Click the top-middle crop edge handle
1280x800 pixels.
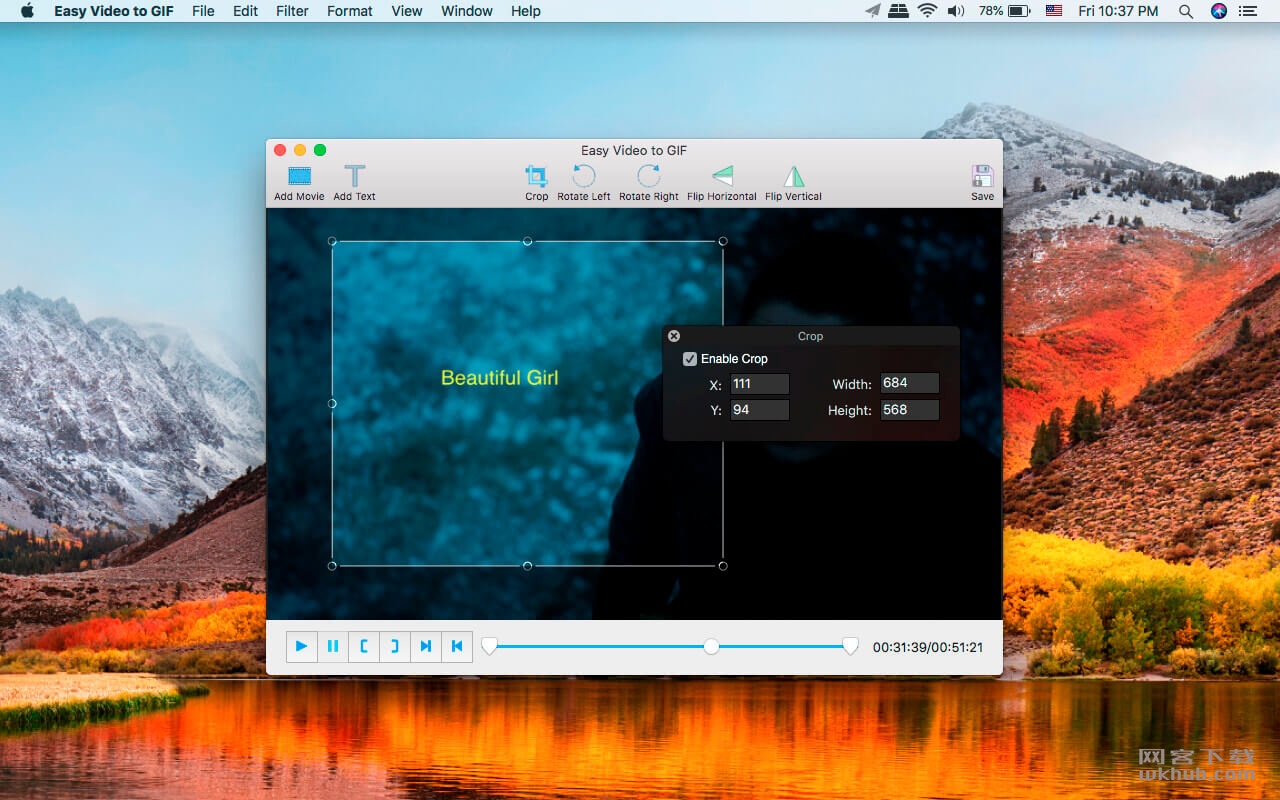[x=528, y=241]
